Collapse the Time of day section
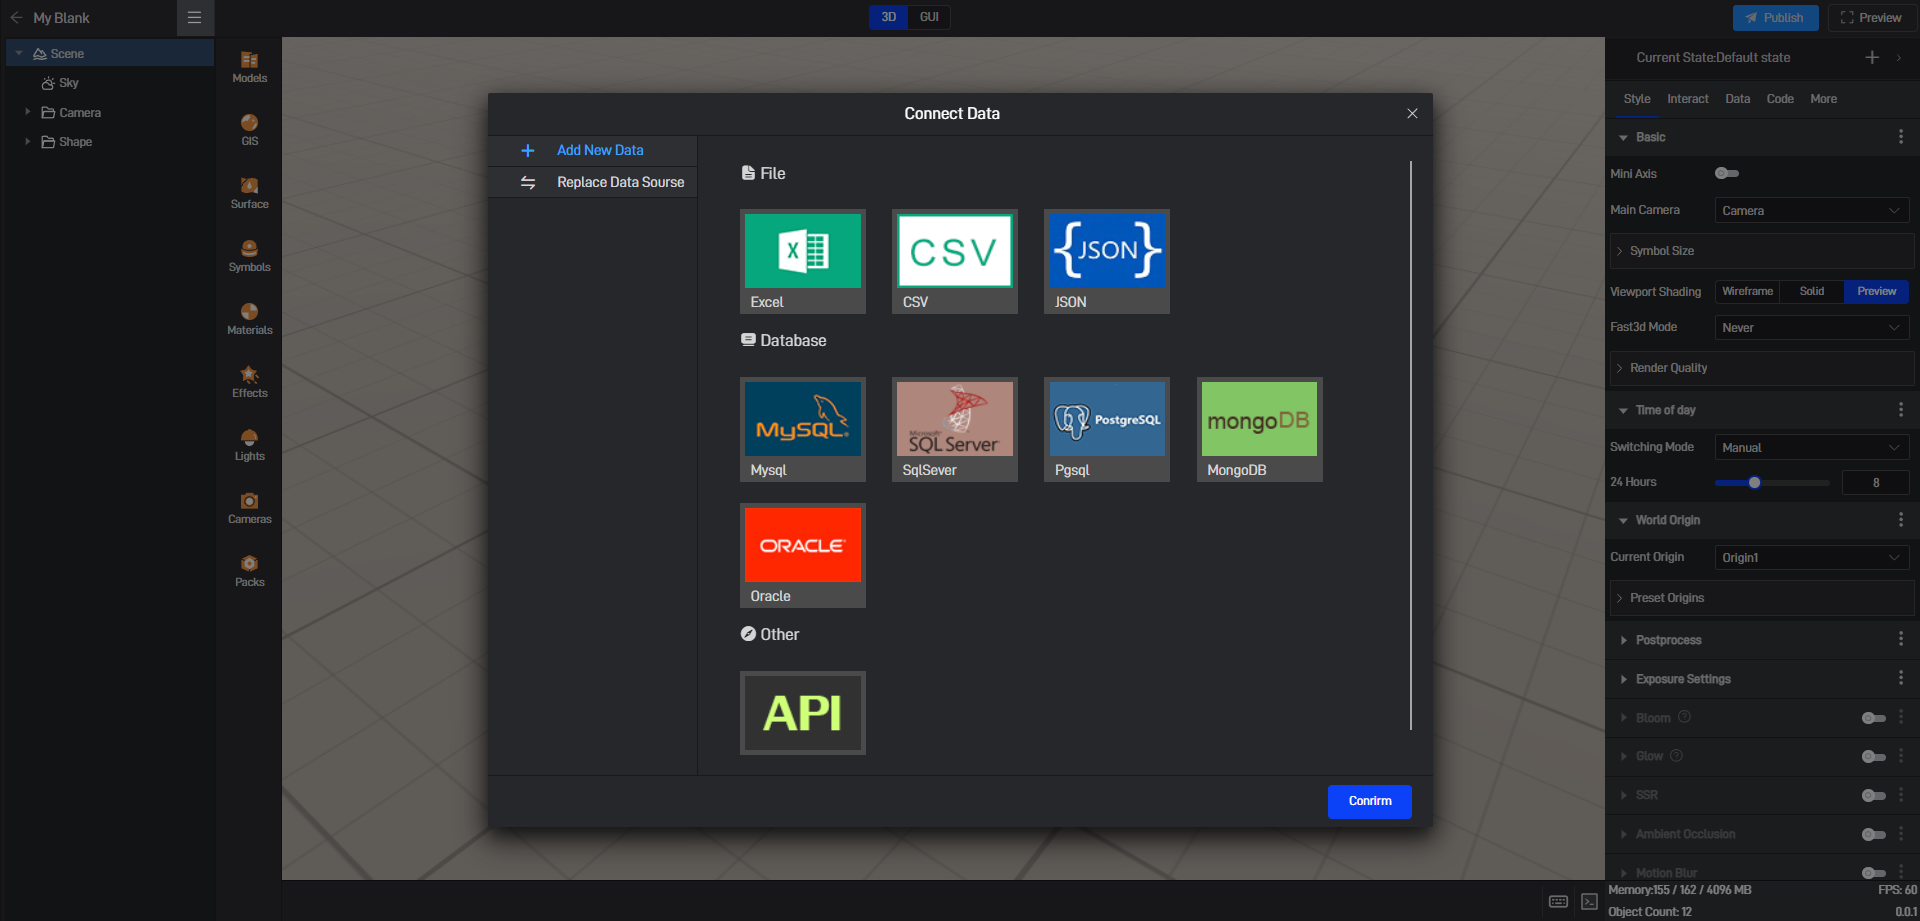 click(x=1623, y=410)
